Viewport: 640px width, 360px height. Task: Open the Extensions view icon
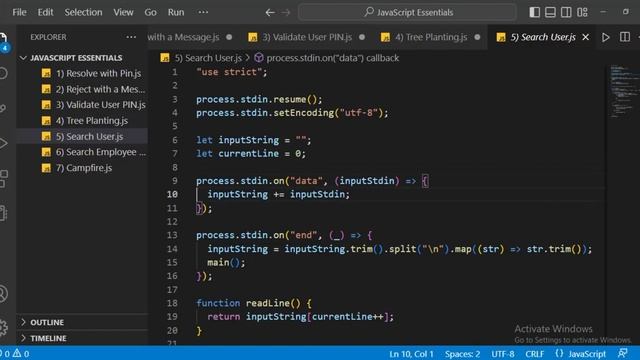point(3,178)
